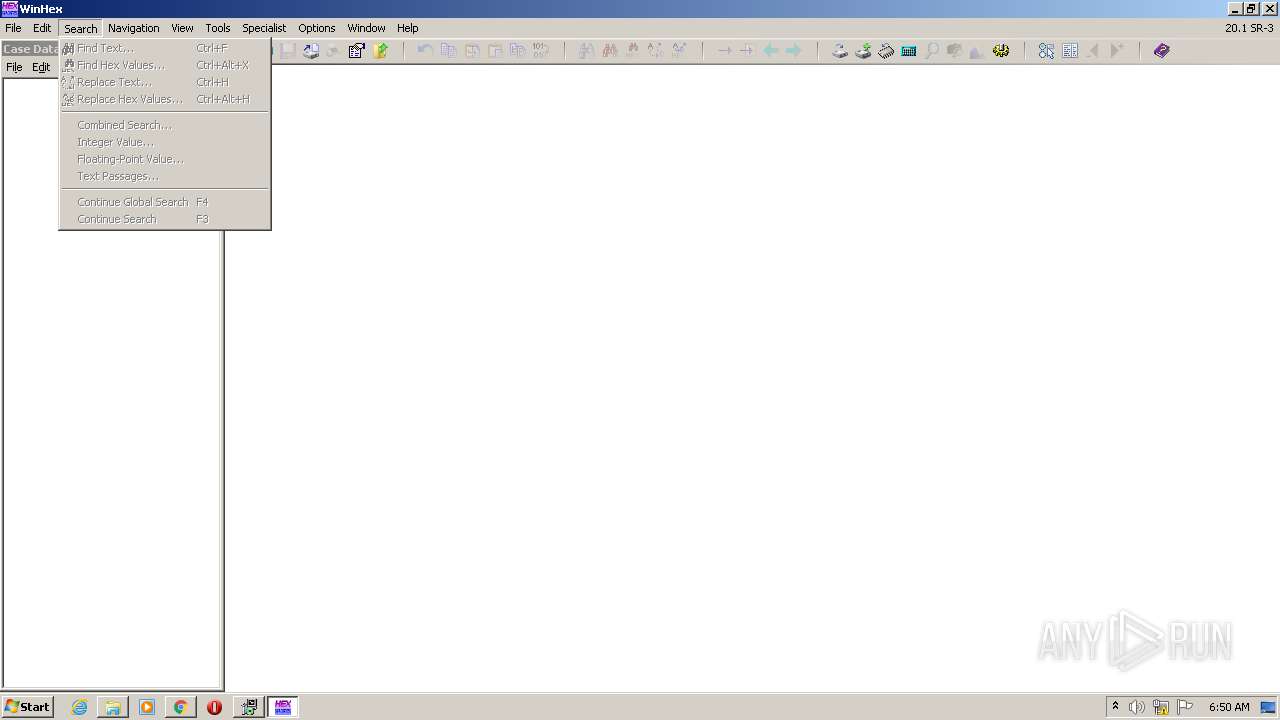Open Google Chrome from the taskbar
The width and height of the screenshot is (1280, 720).
coord(180,707)
